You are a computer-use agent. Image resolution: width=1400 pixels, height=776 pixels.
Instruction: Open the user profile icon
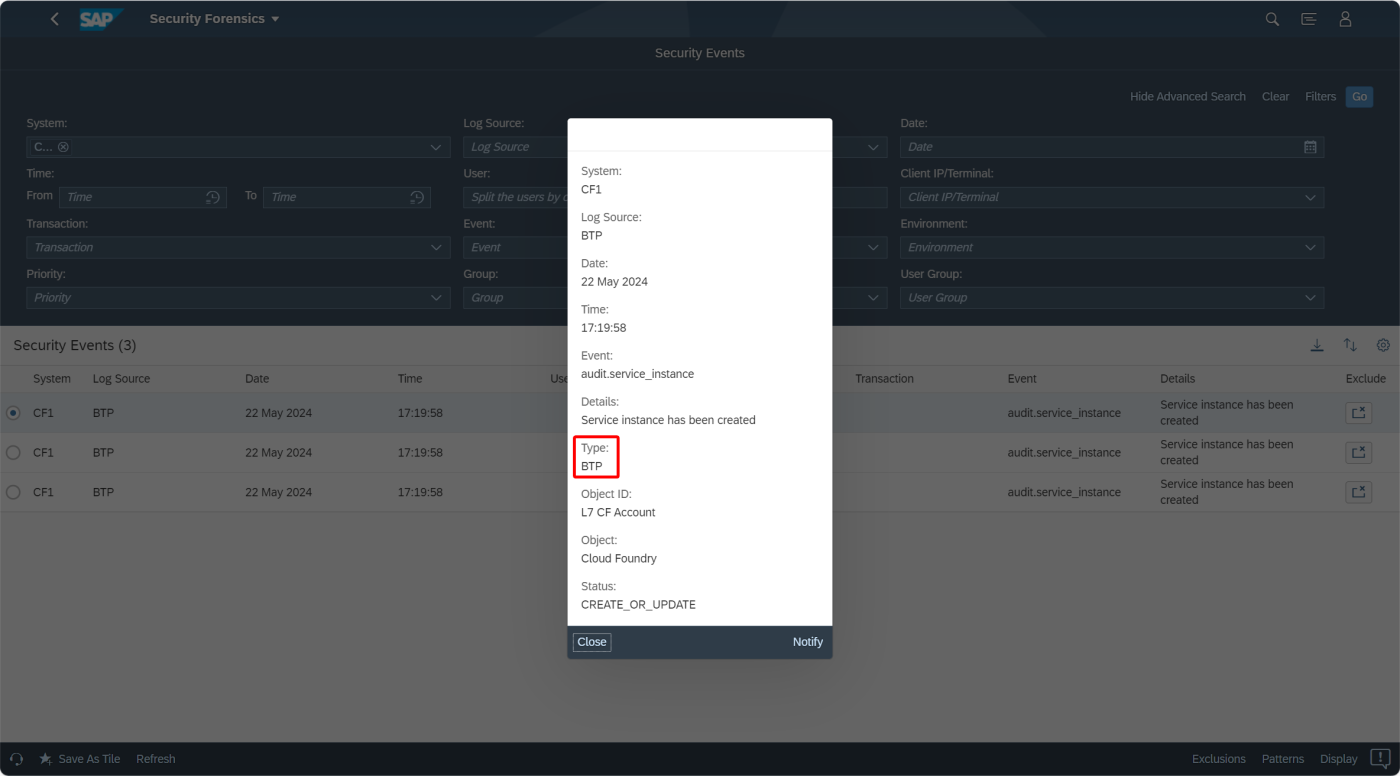(1345, 18)
